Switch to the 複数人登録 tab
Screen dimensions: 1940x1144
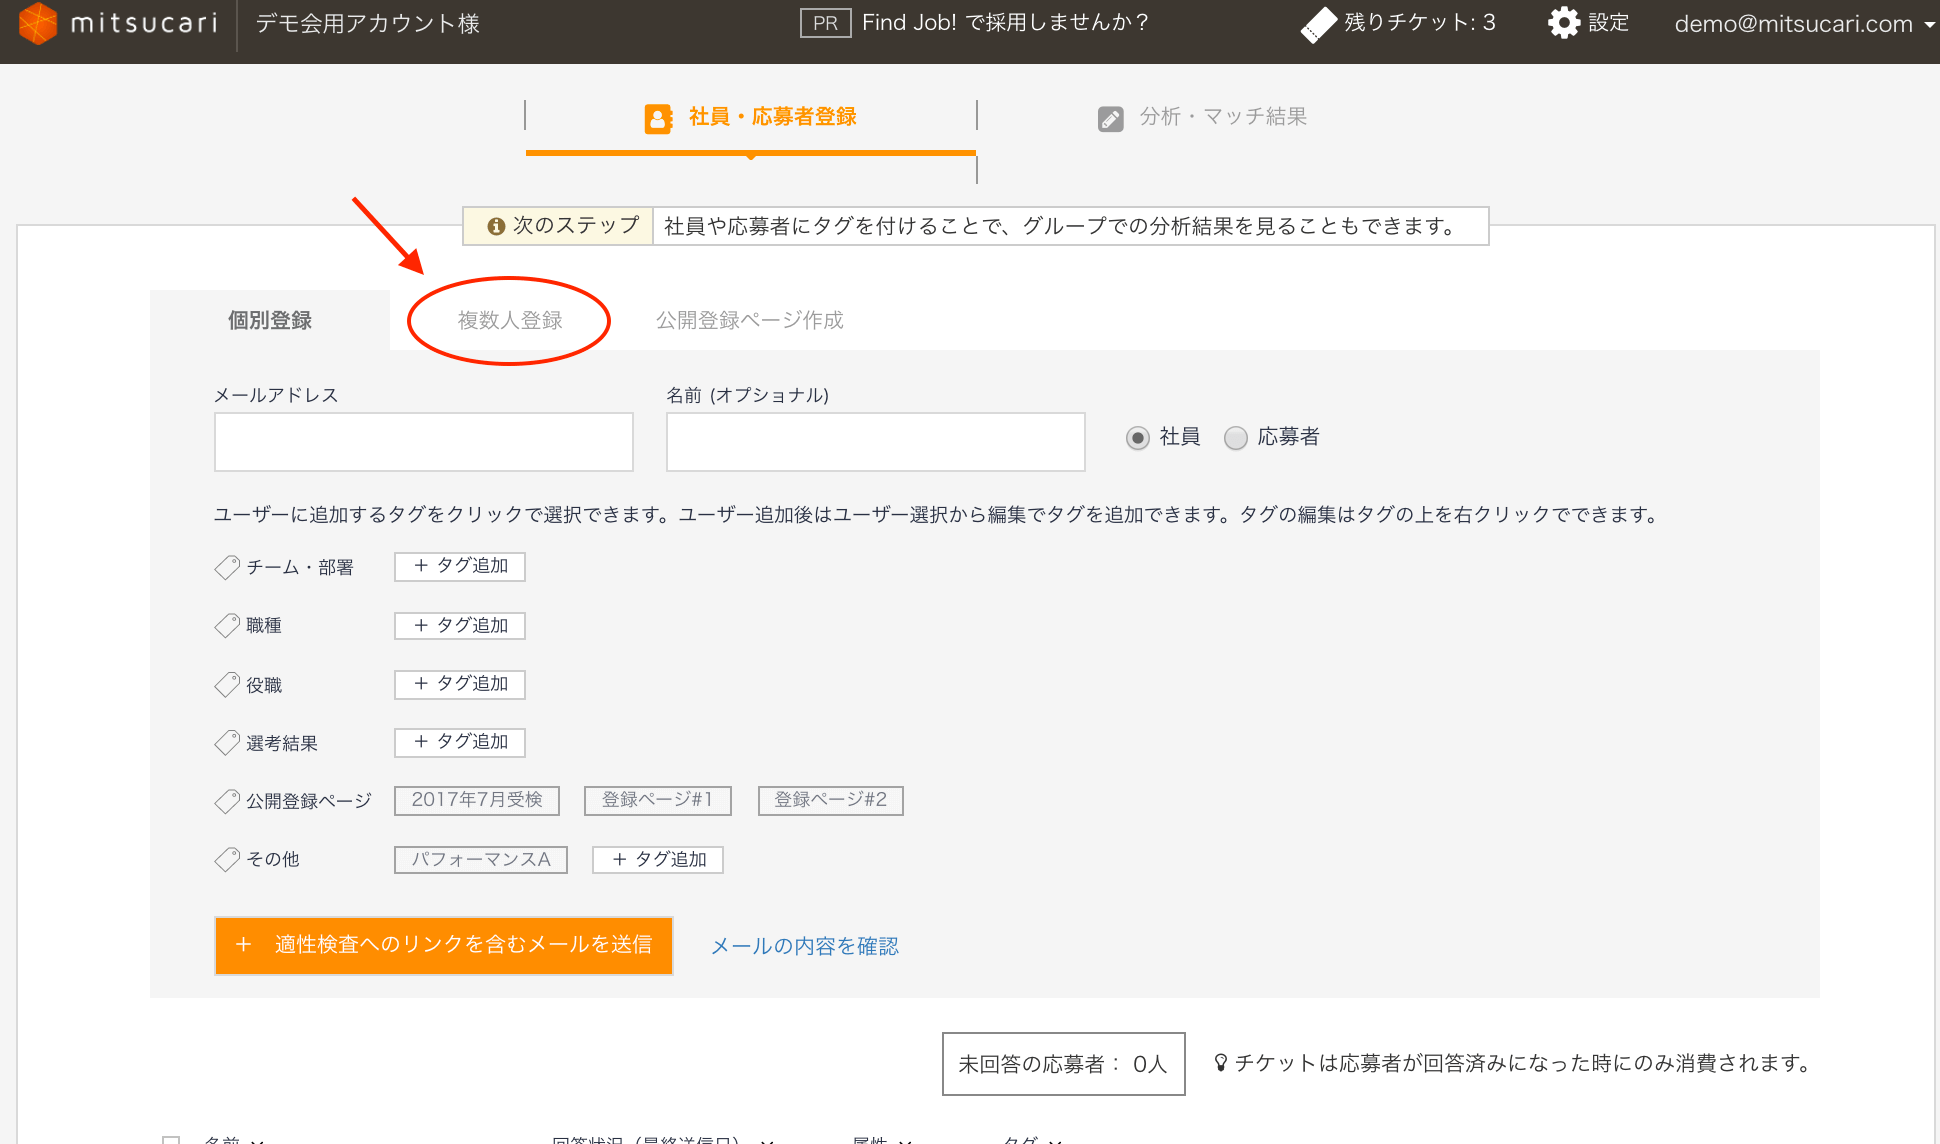point(508,319)
